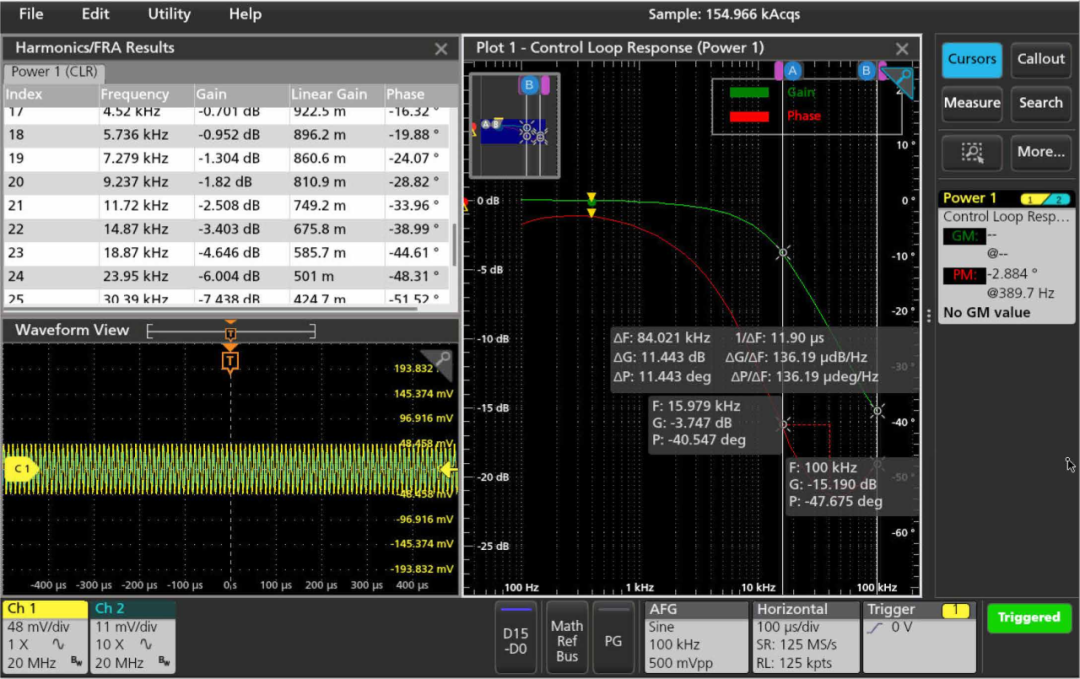
Task: Select the Power 1 (CLR) tab
Action: point(54,72)
